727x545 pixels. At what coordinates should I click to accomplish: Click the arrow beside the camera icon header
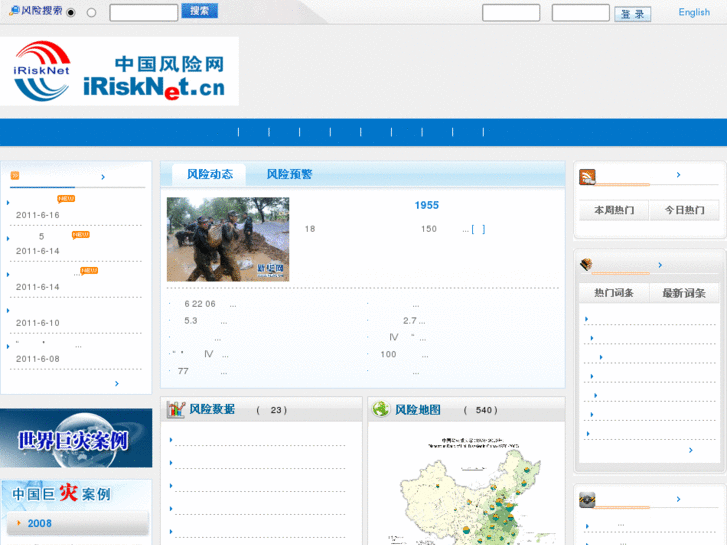coord(678,499)
